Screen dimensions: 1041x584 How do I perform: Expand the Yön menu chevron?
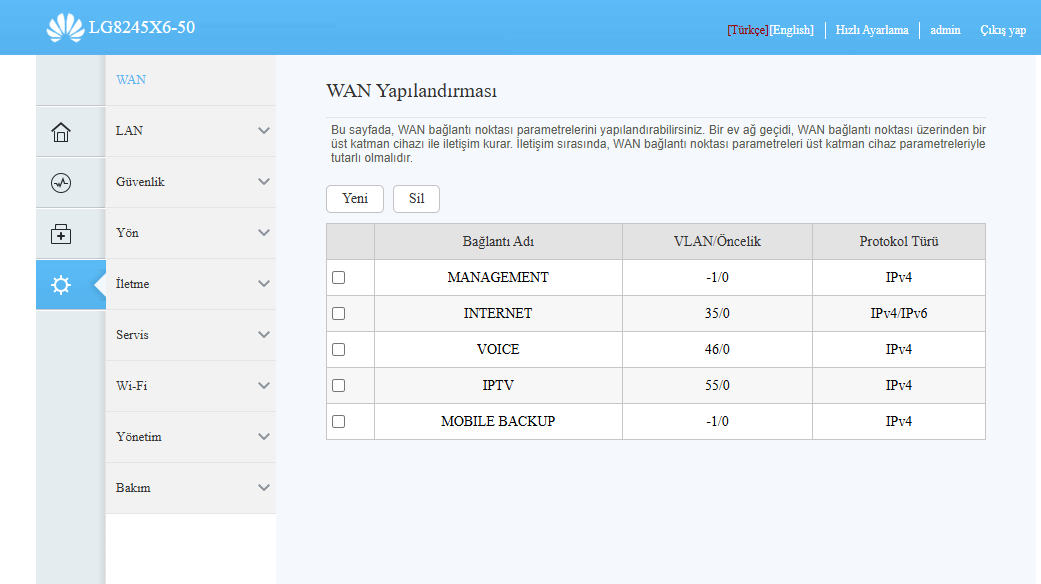point(264,233)
